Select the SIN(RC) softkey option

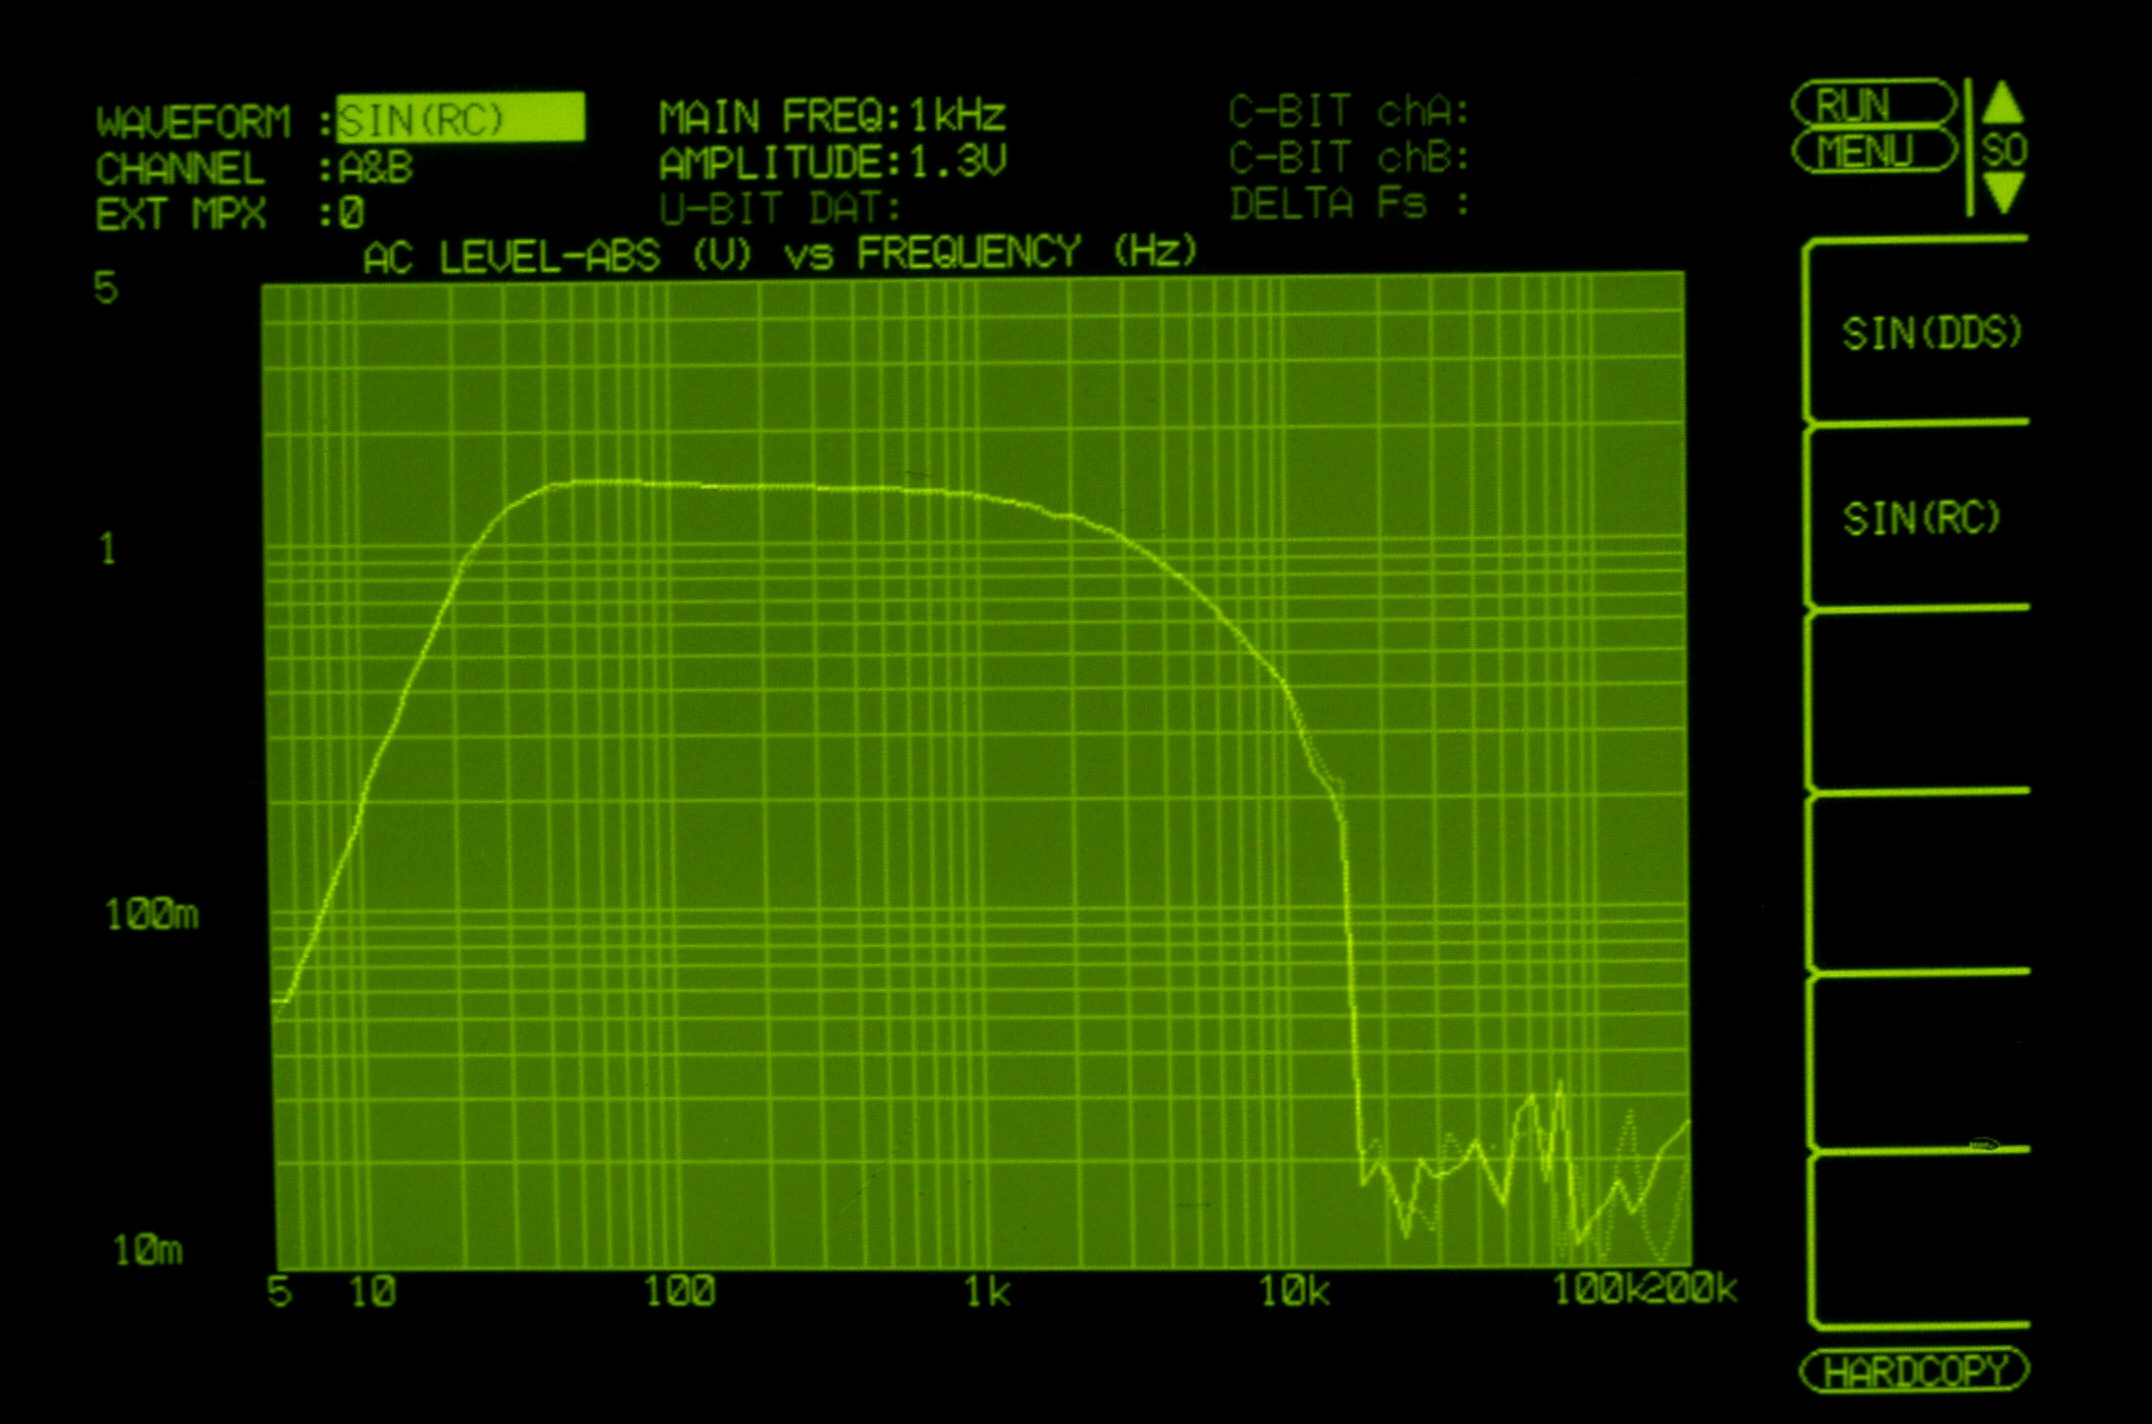(1920, 519)
